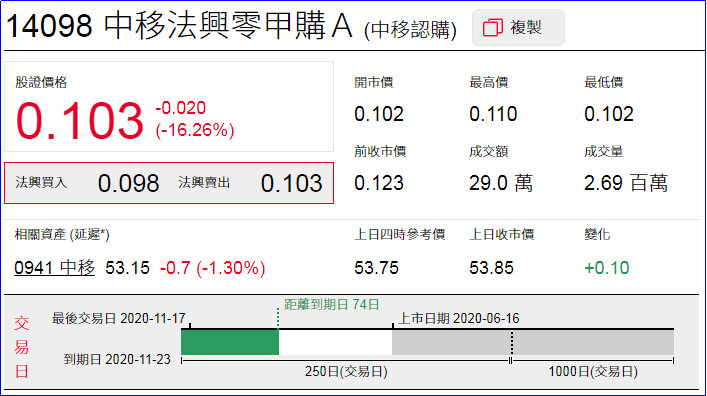This screenshot has height=396, width=707.
Task: Click the 股證價格 label
Action: click(41, 82)
